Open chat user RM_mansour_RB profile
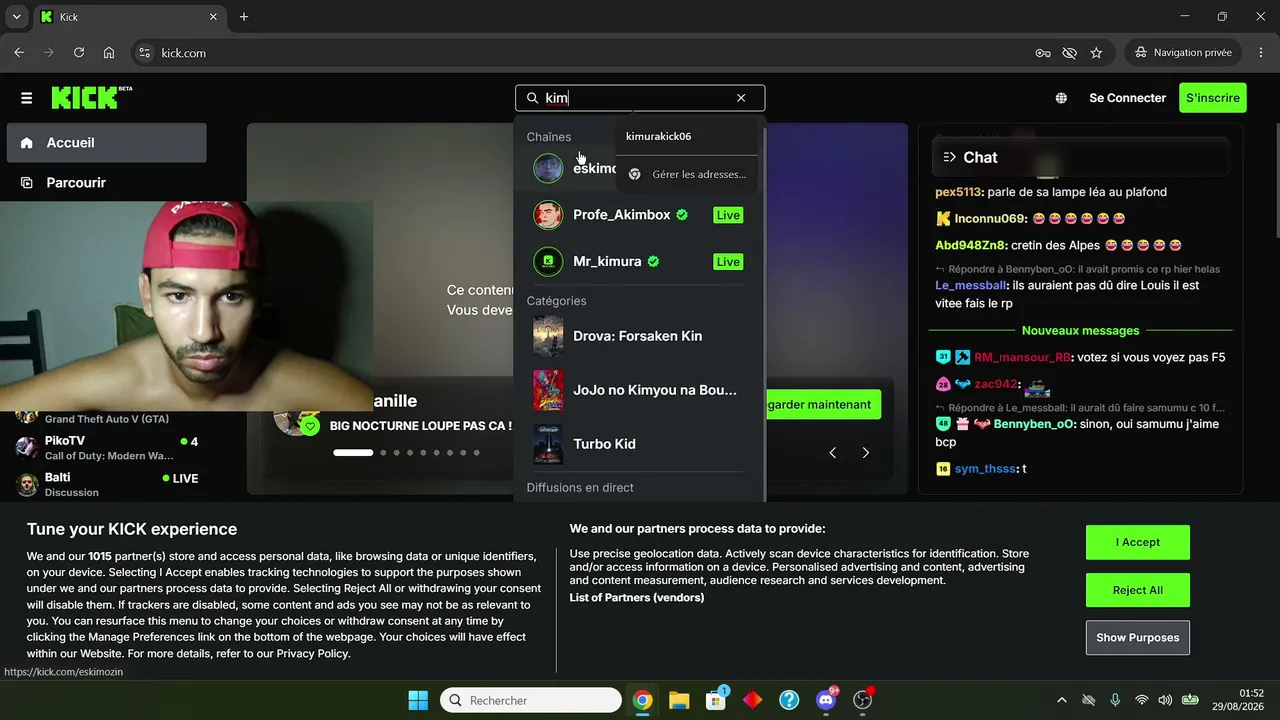The width and height of the screenshot is (1280, 720). click(x=1022, y=358)
